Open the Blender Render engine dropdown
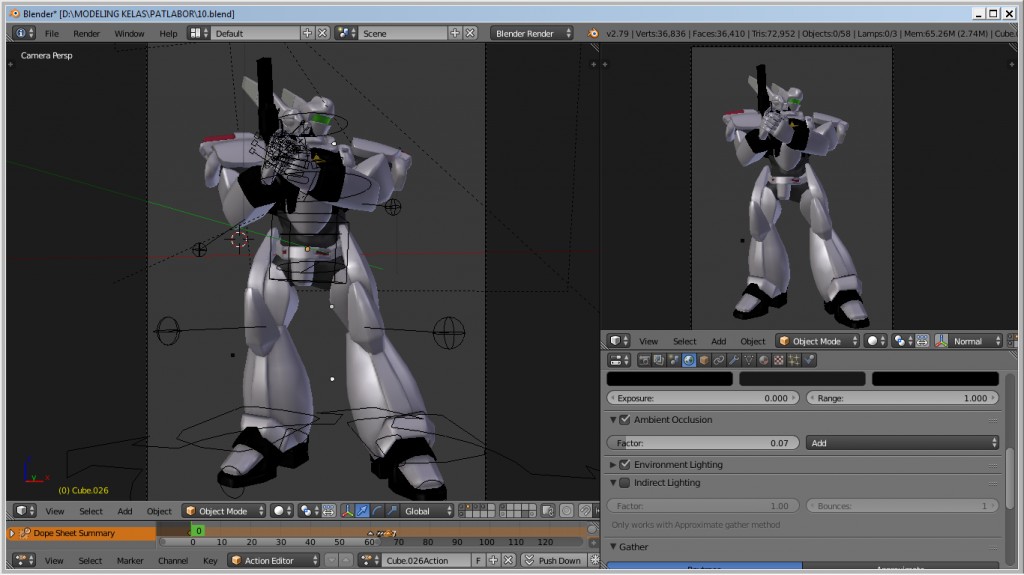1024x575 pixels. tap(533, 33)
